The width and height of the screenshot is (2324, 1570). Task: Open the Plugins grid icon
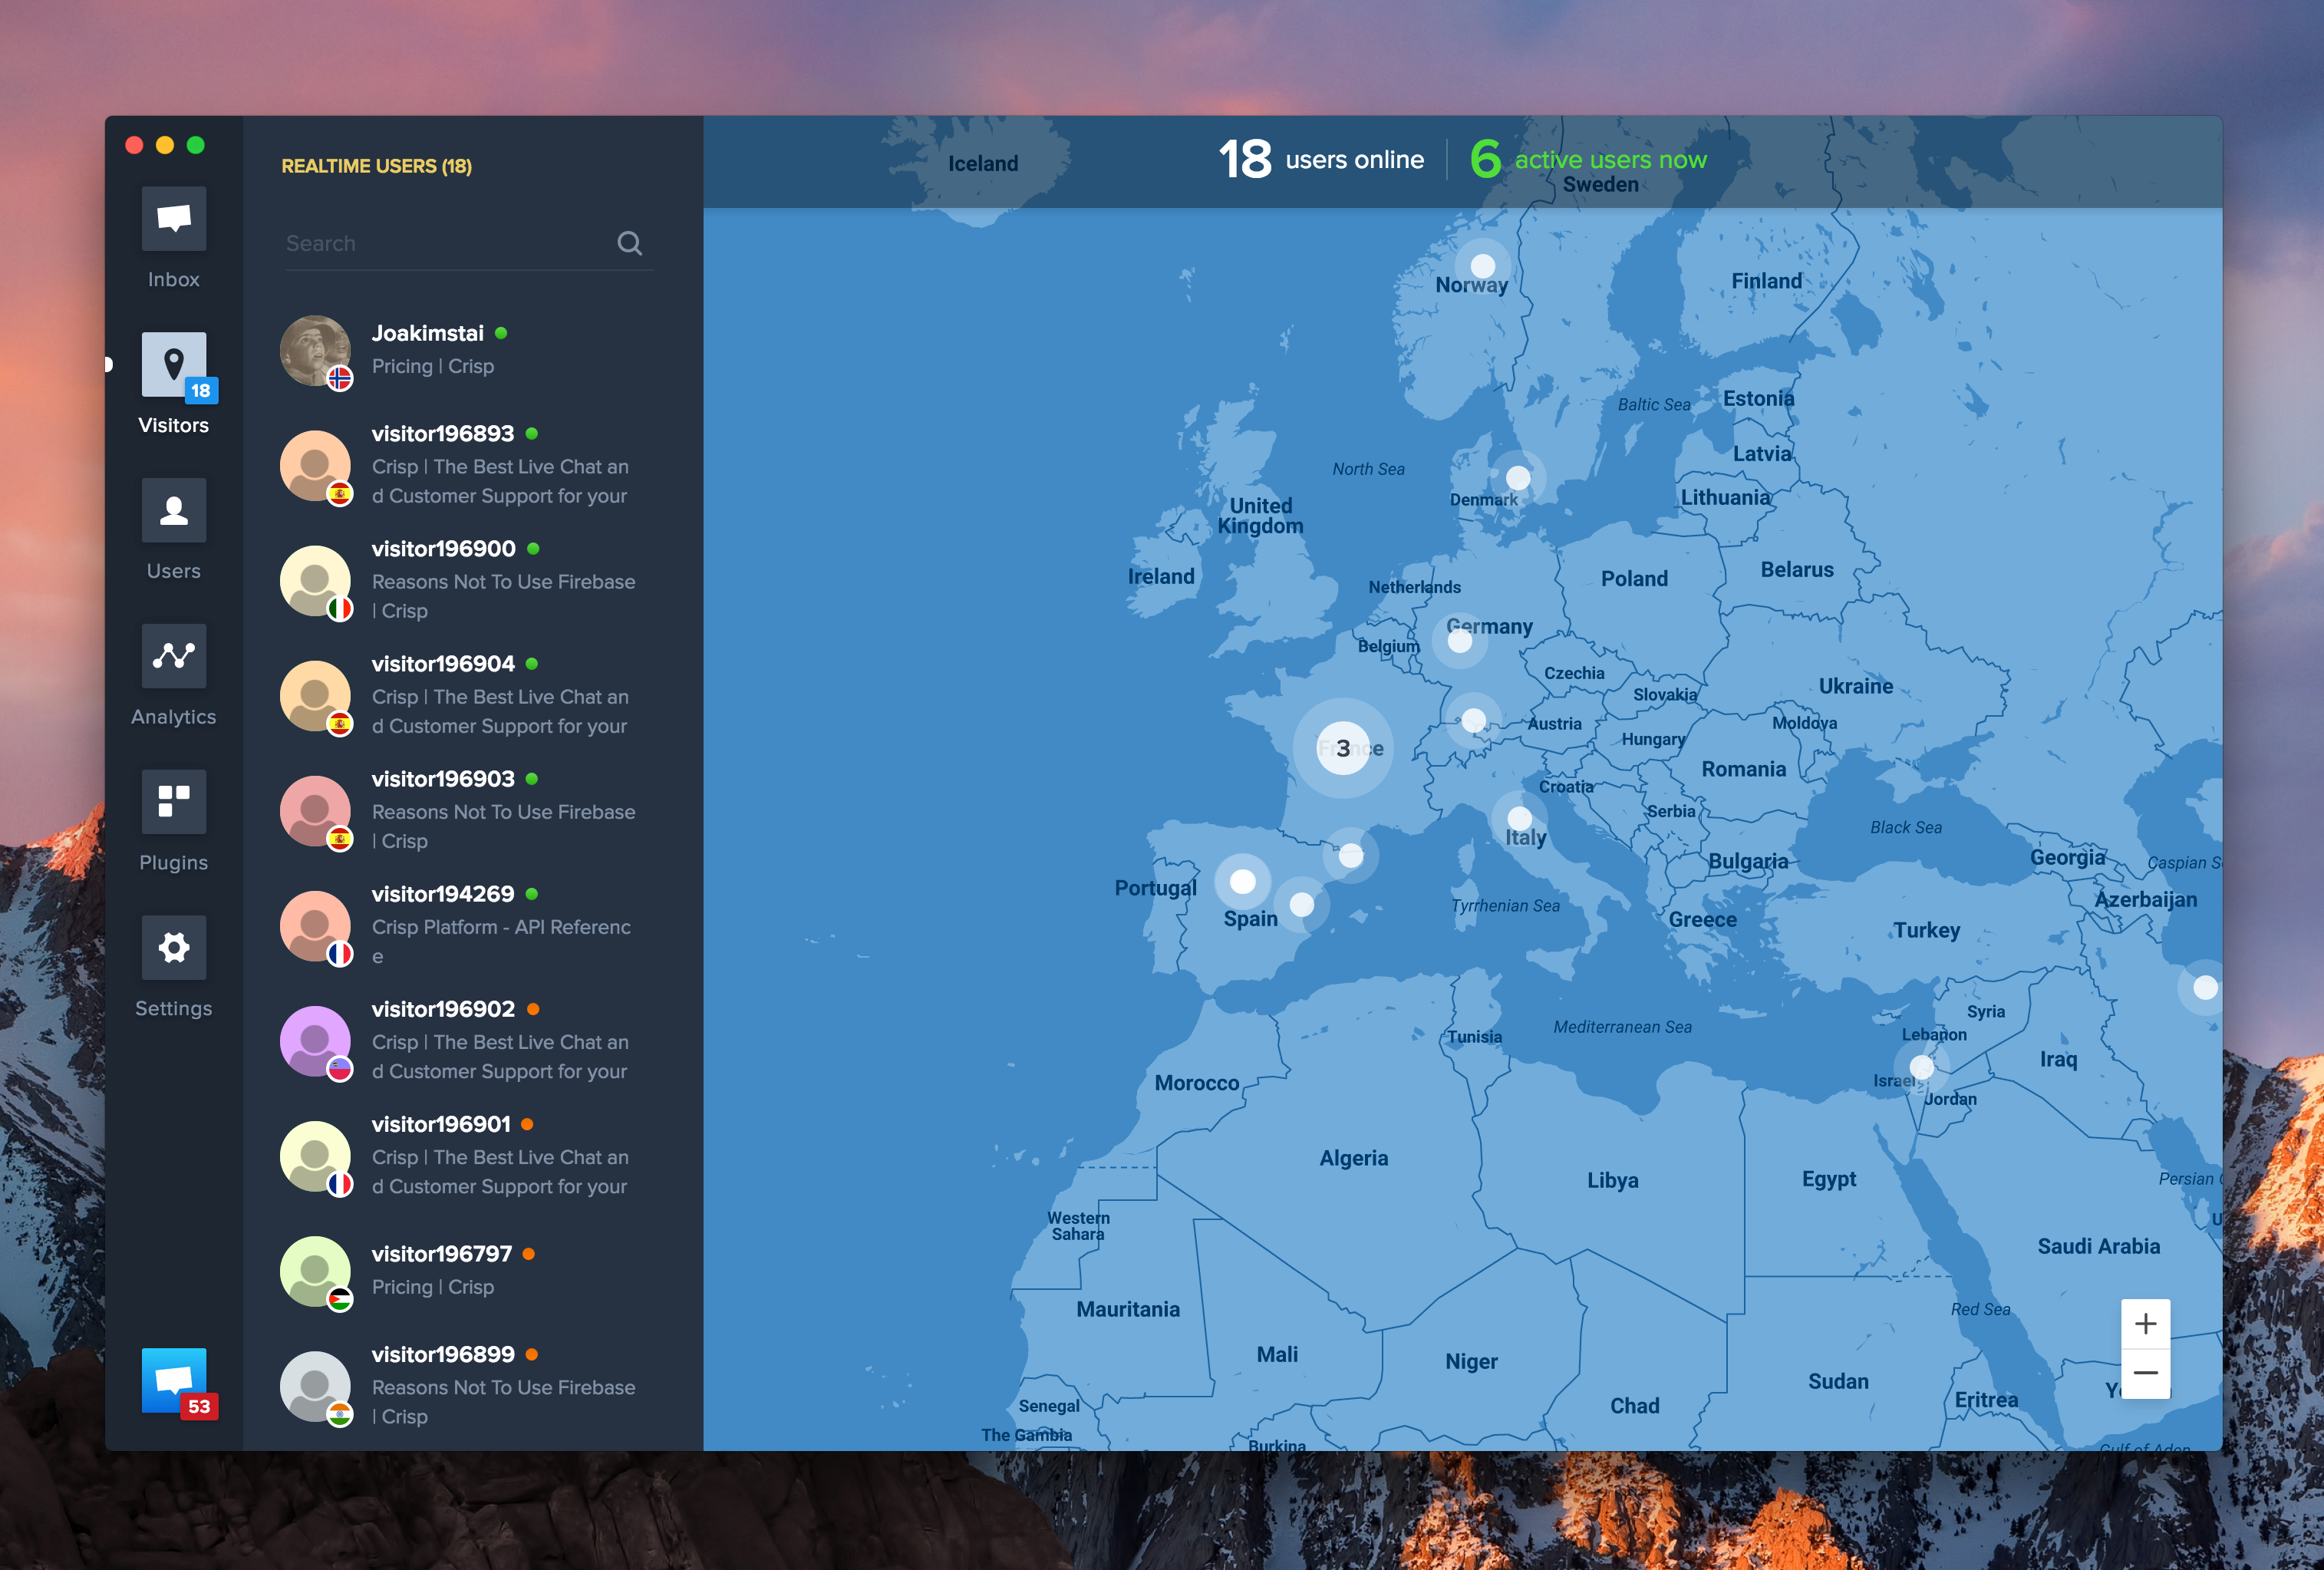[173, 801]
